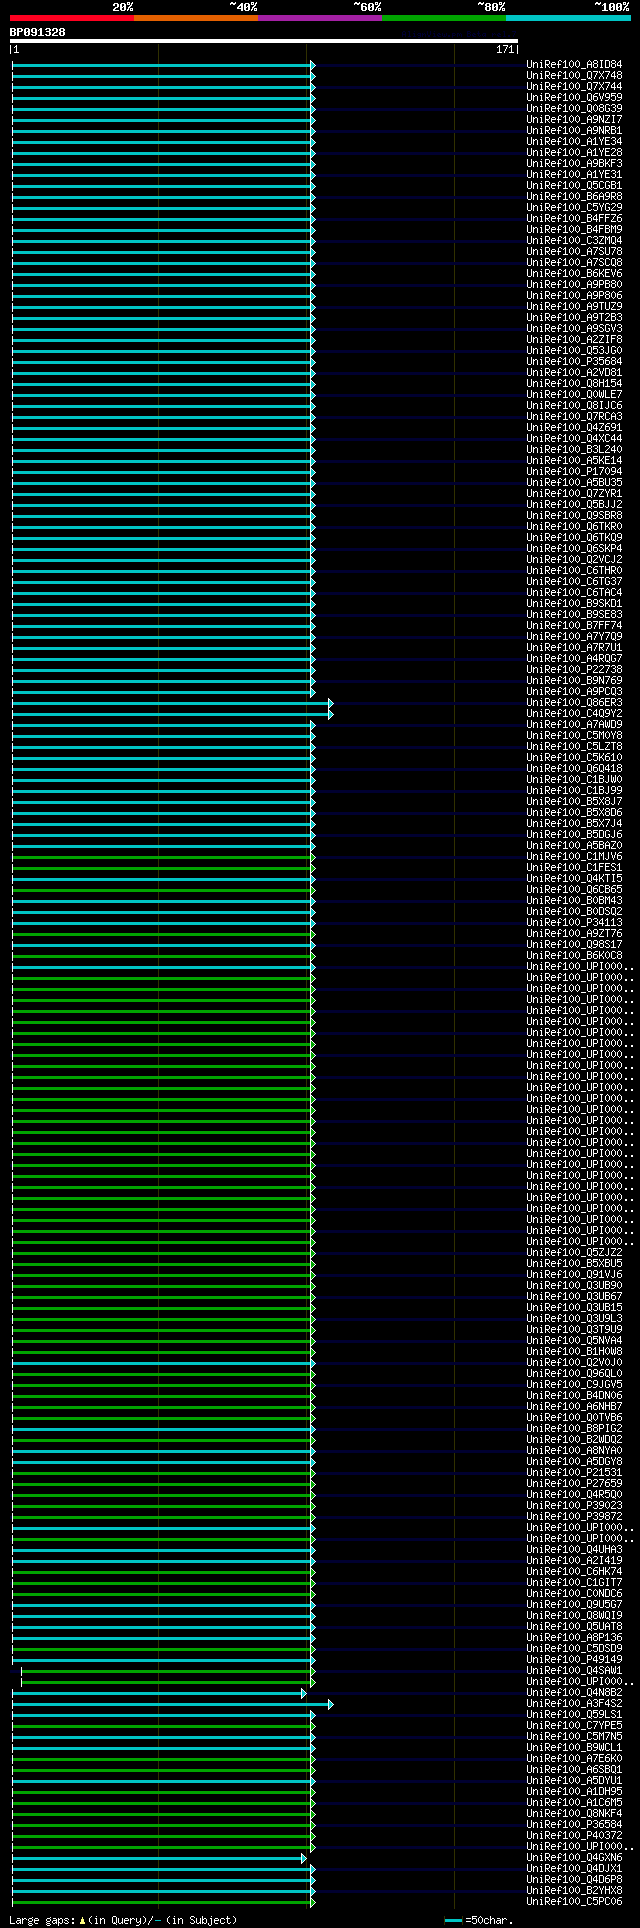
Task: Open hit UniRef100_Q3UB90
Action: click(574, 1285)
